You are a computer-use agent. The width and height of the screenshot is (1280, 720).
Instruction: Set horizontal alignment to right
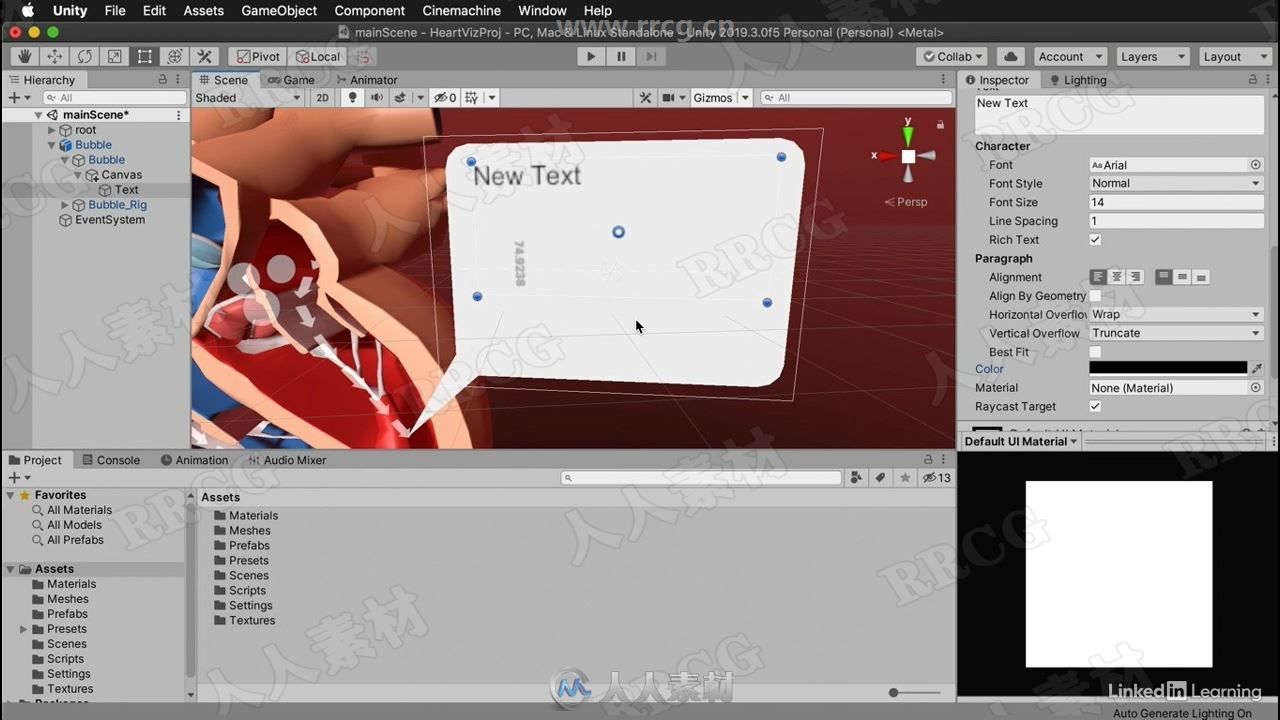pos(1135,277)
